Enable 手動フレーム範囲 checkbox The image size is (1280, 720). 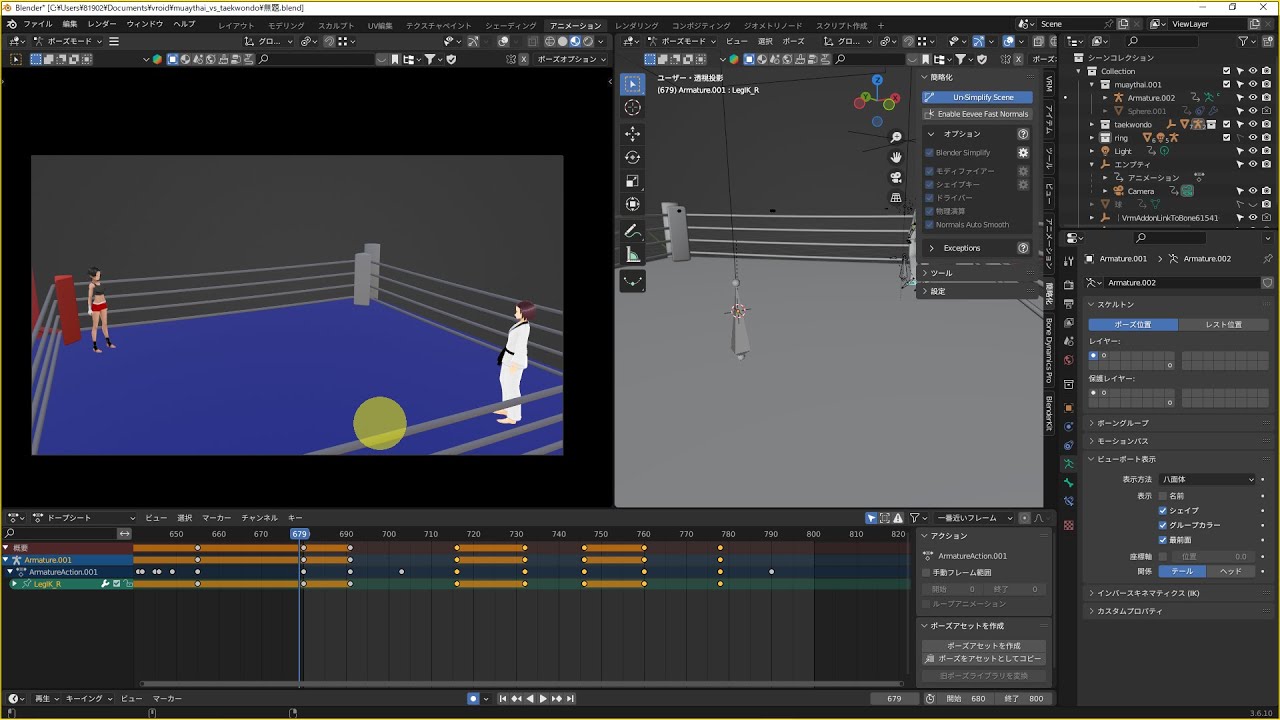tap(926, 573)
